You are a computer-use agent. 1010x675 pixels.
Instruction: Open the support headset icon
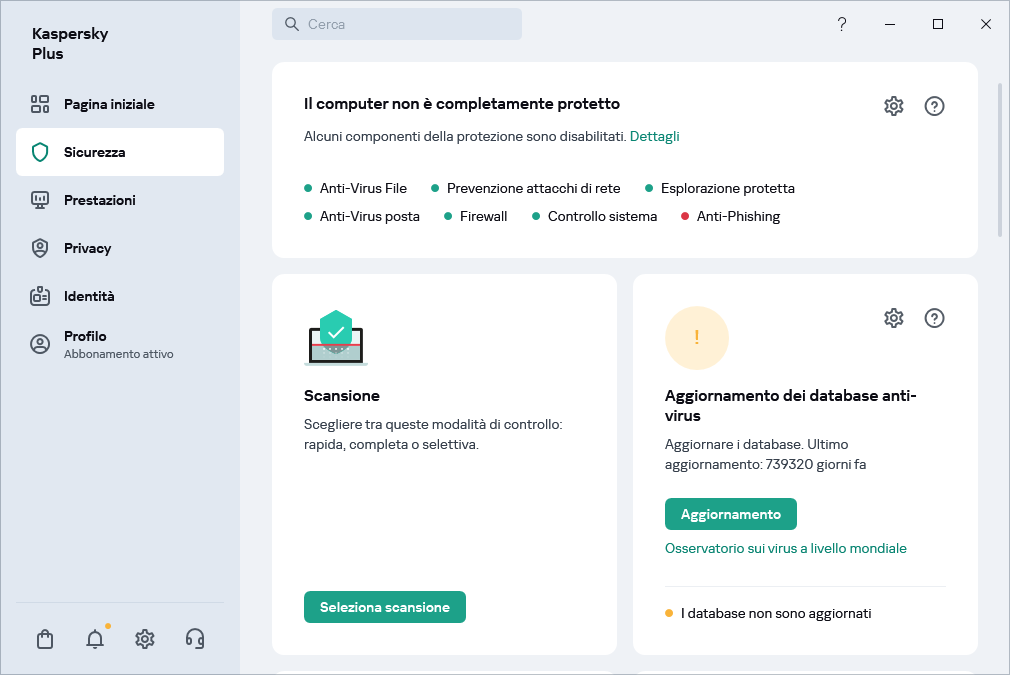click(196, 639)
